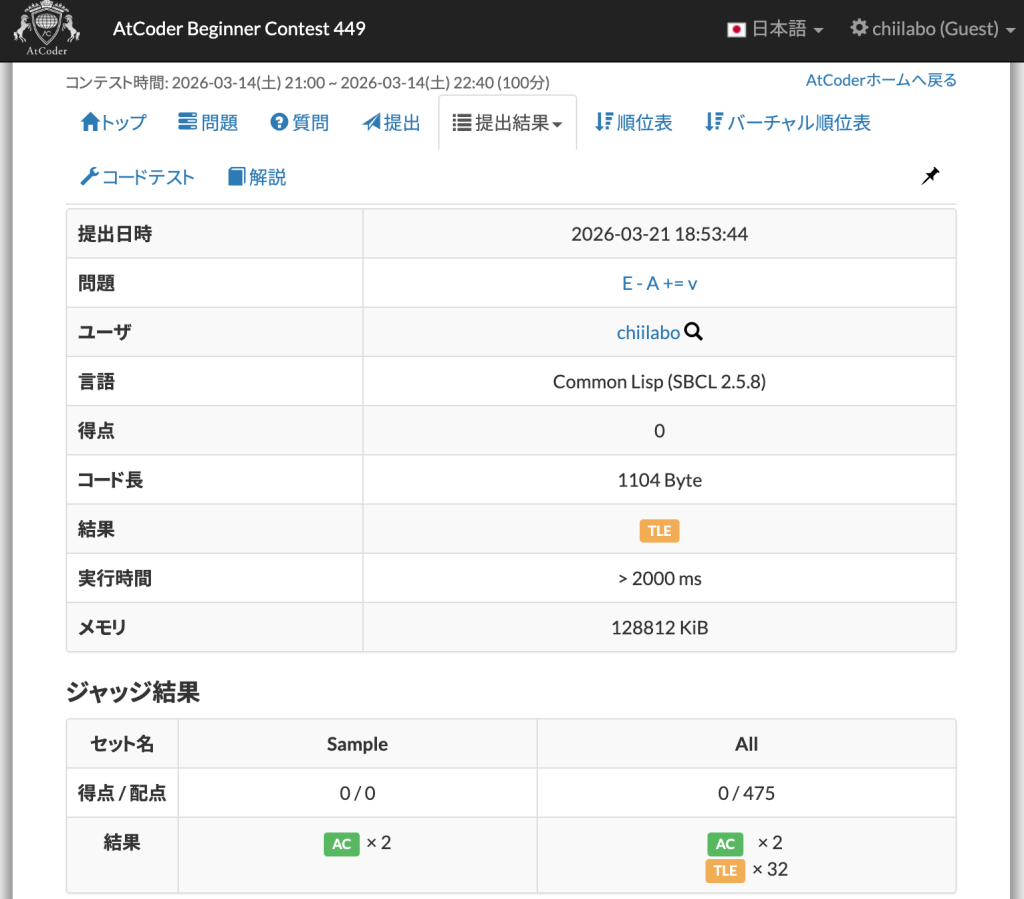Click the green AC badge under All
Viewport: 1024px width, 899px height.
[726, 844]
